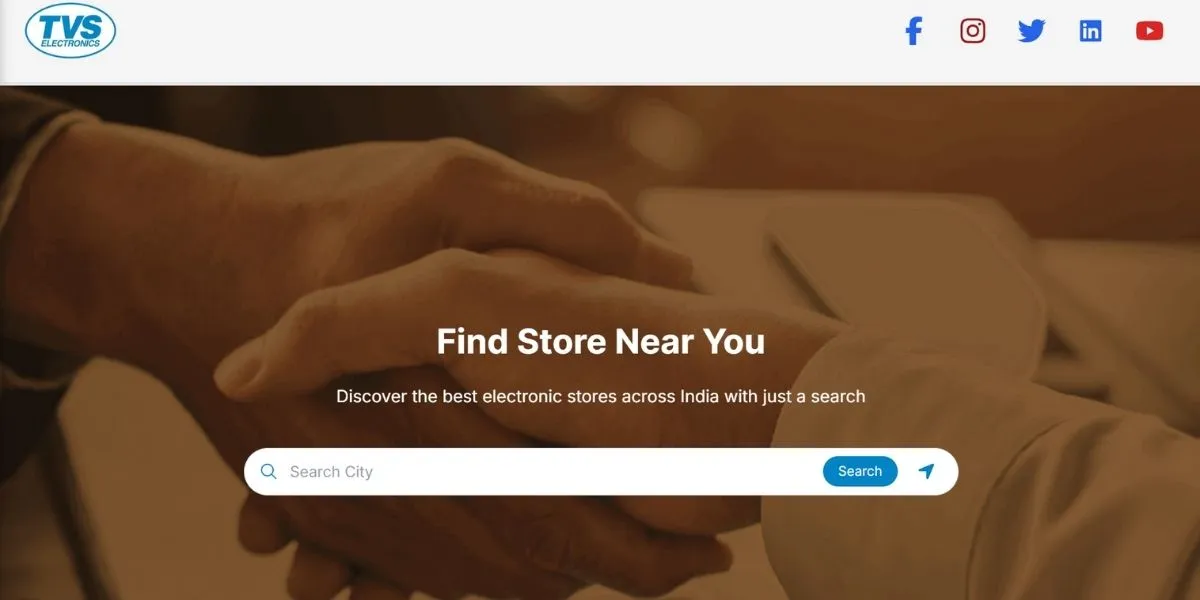The width and height of the screenshot is (1200, 600).
Task: Click the 'Search City' placeholder text
Action: (331, 472)
